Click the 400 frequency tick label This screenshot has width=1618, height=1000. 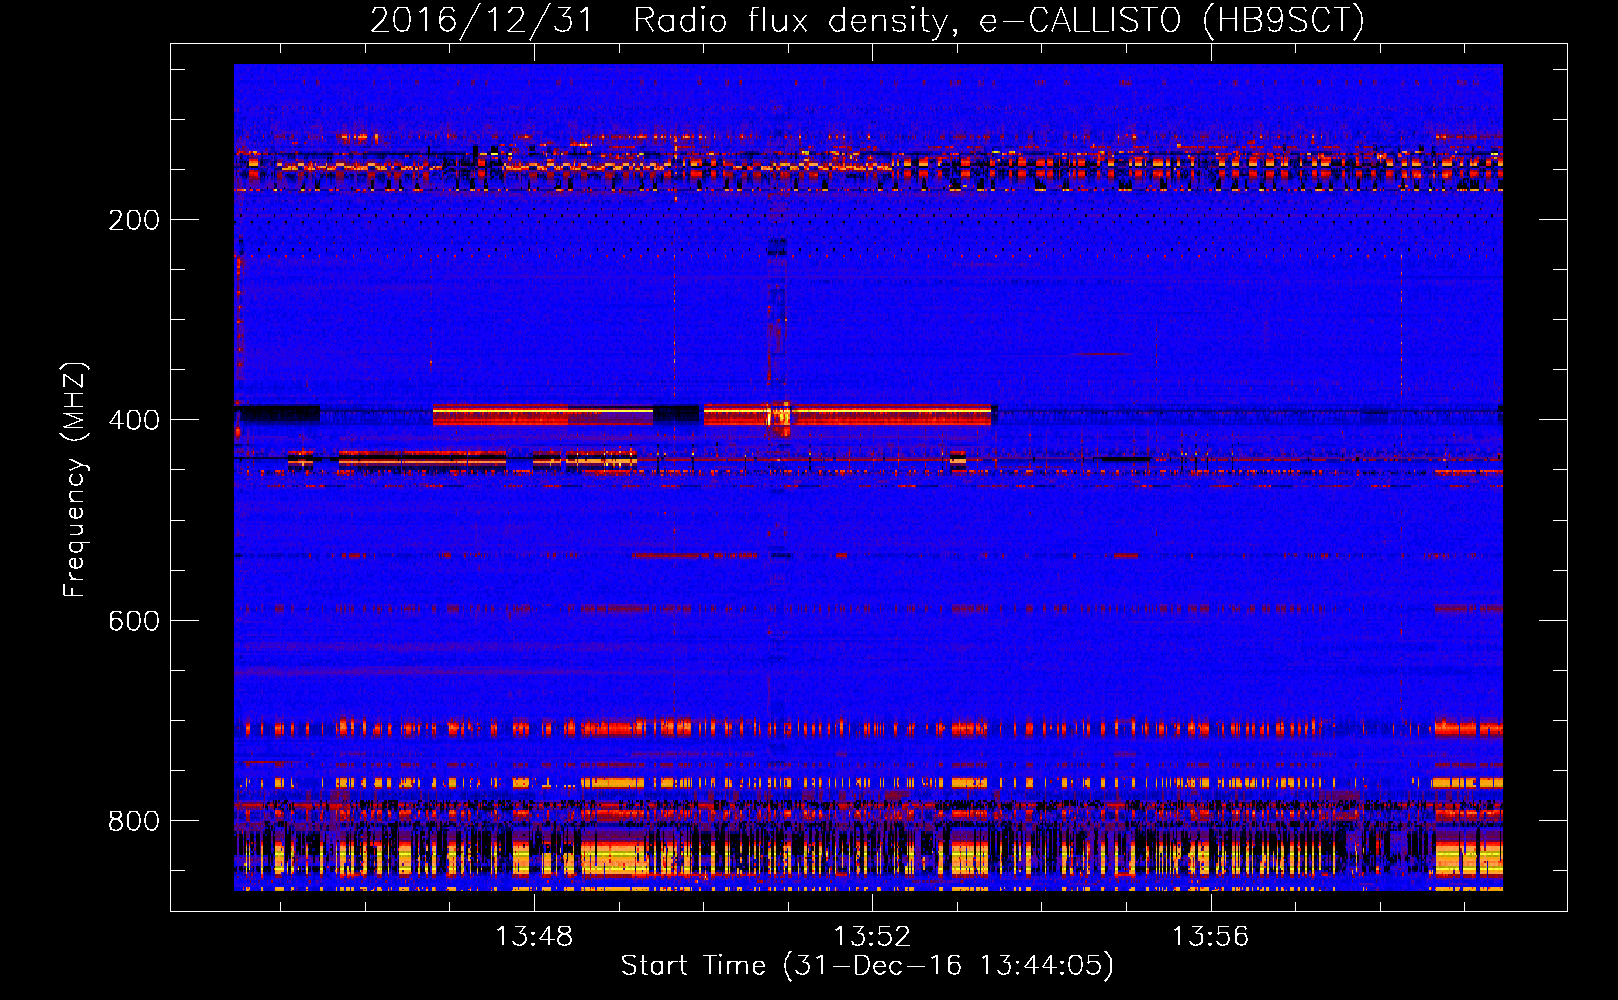click(133, 420)
